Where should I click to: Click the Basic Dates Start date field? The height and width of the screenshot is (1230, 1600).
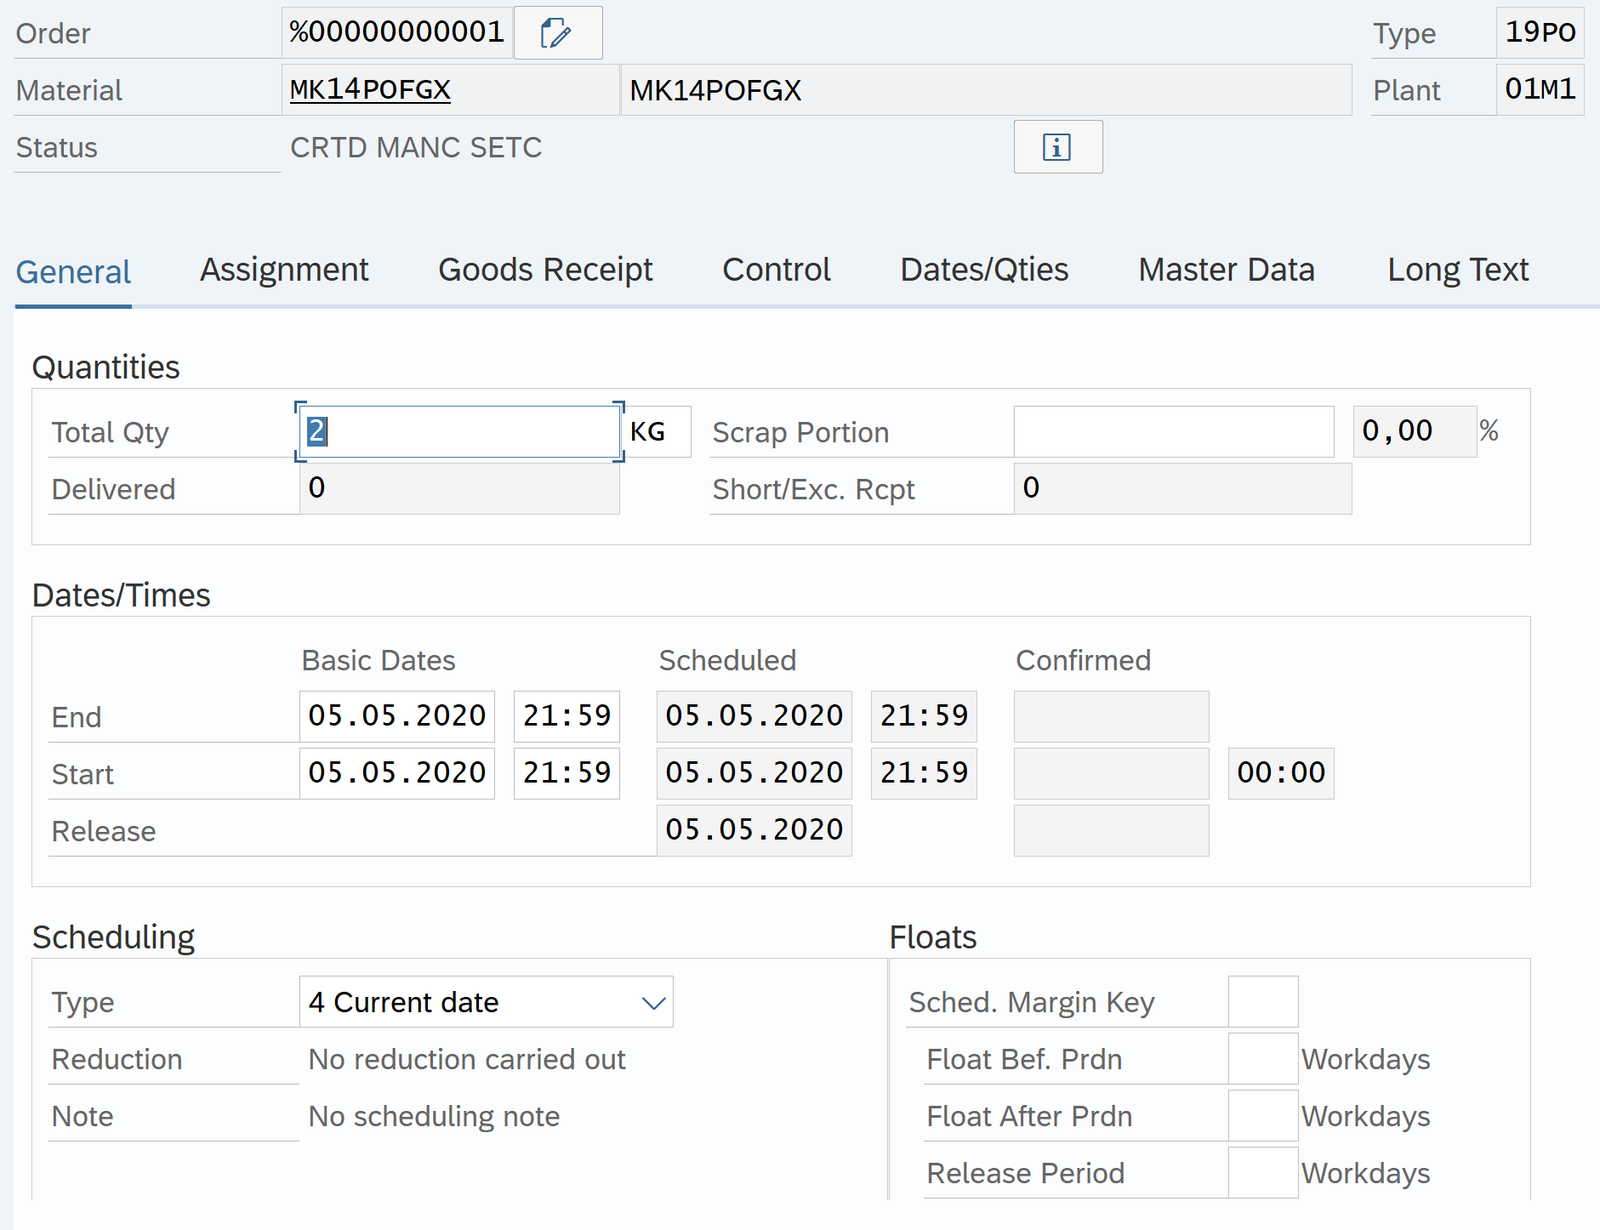tap(397, 773)
